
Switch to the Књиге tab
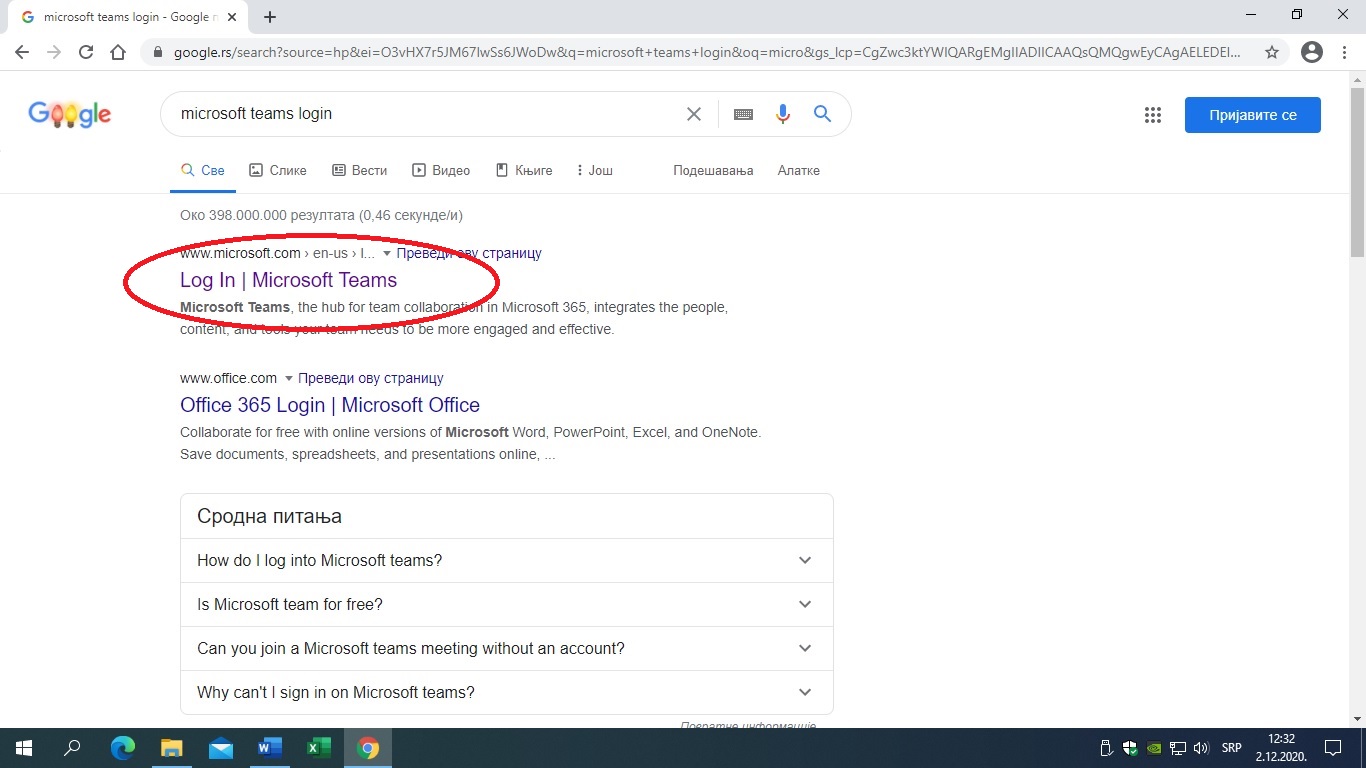524,171
